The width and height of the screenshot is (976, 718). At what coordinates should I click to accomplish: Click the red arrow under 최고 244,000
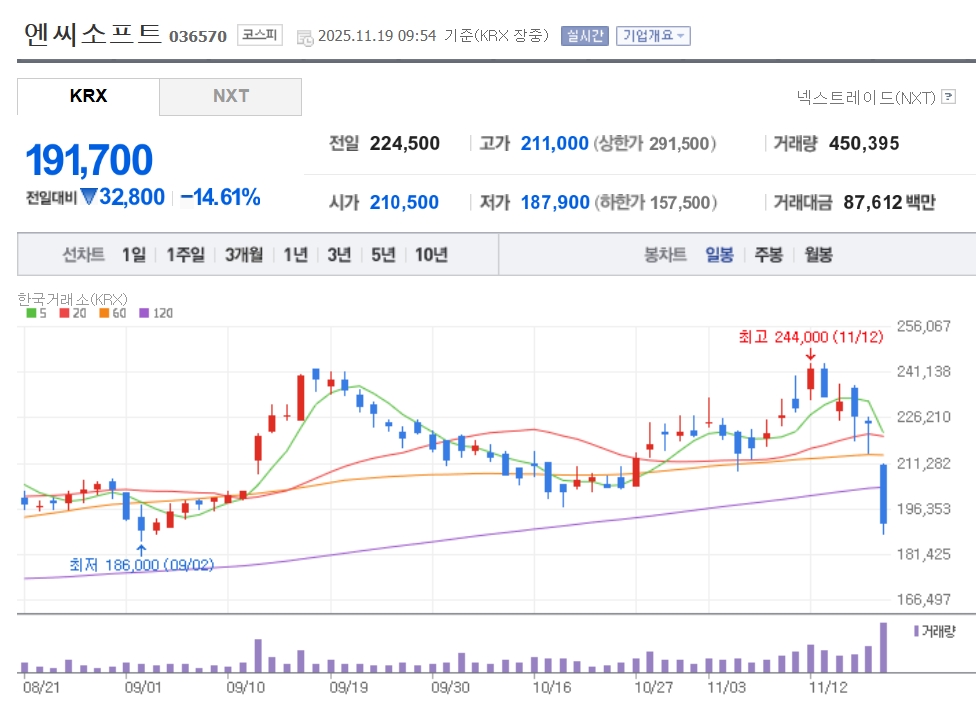pyautogui.click(x=810, y=354)
